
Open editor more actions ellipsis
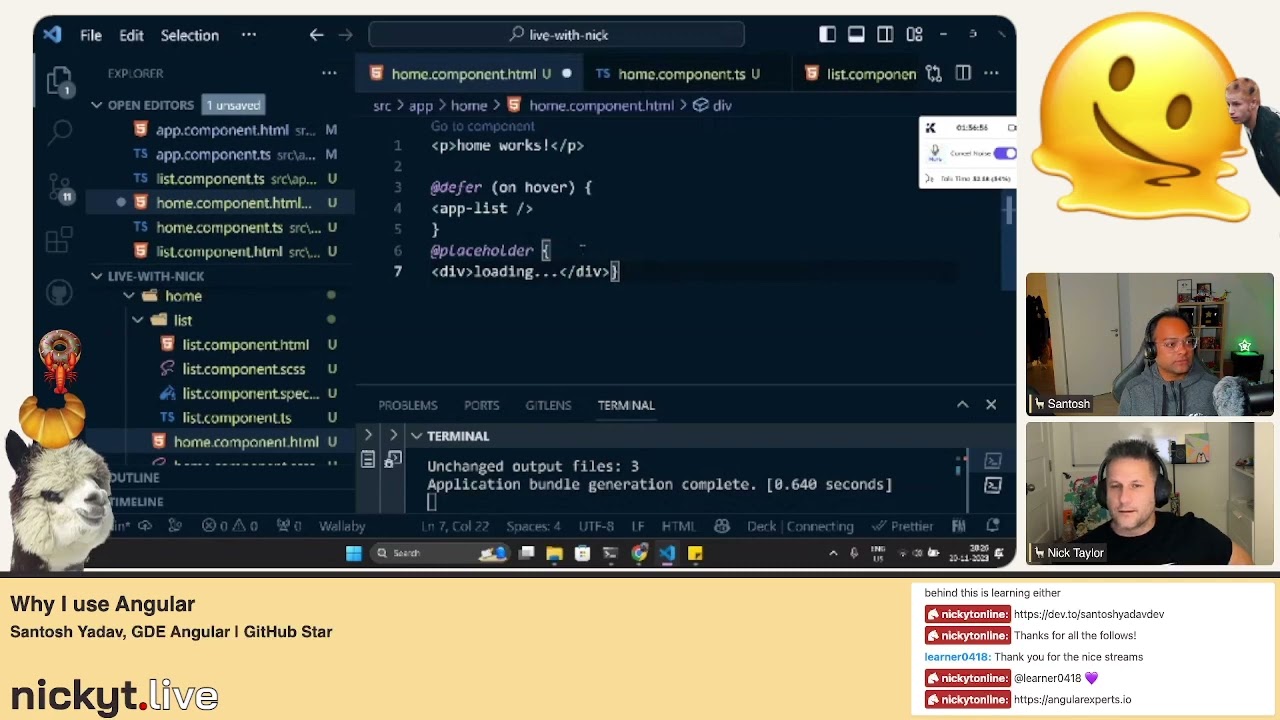[991, 73]
